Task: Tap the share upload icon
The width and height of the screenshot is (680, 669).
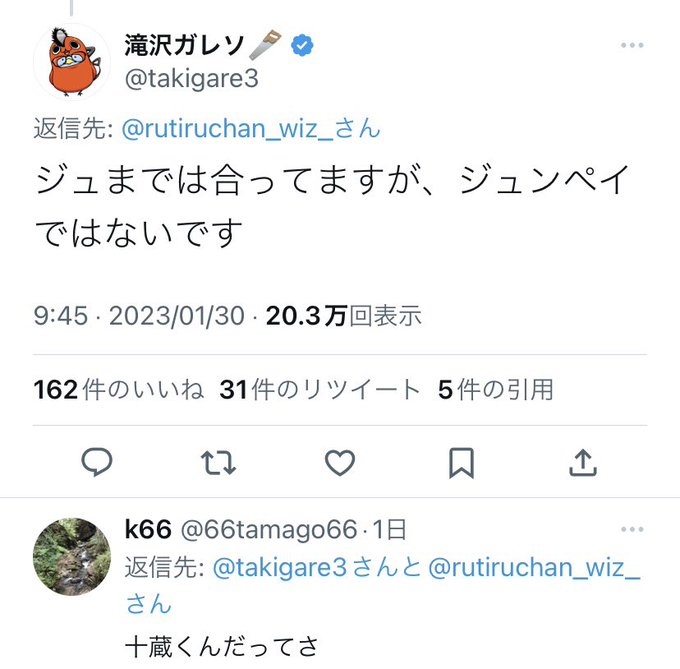Action: tap(582, 461)
